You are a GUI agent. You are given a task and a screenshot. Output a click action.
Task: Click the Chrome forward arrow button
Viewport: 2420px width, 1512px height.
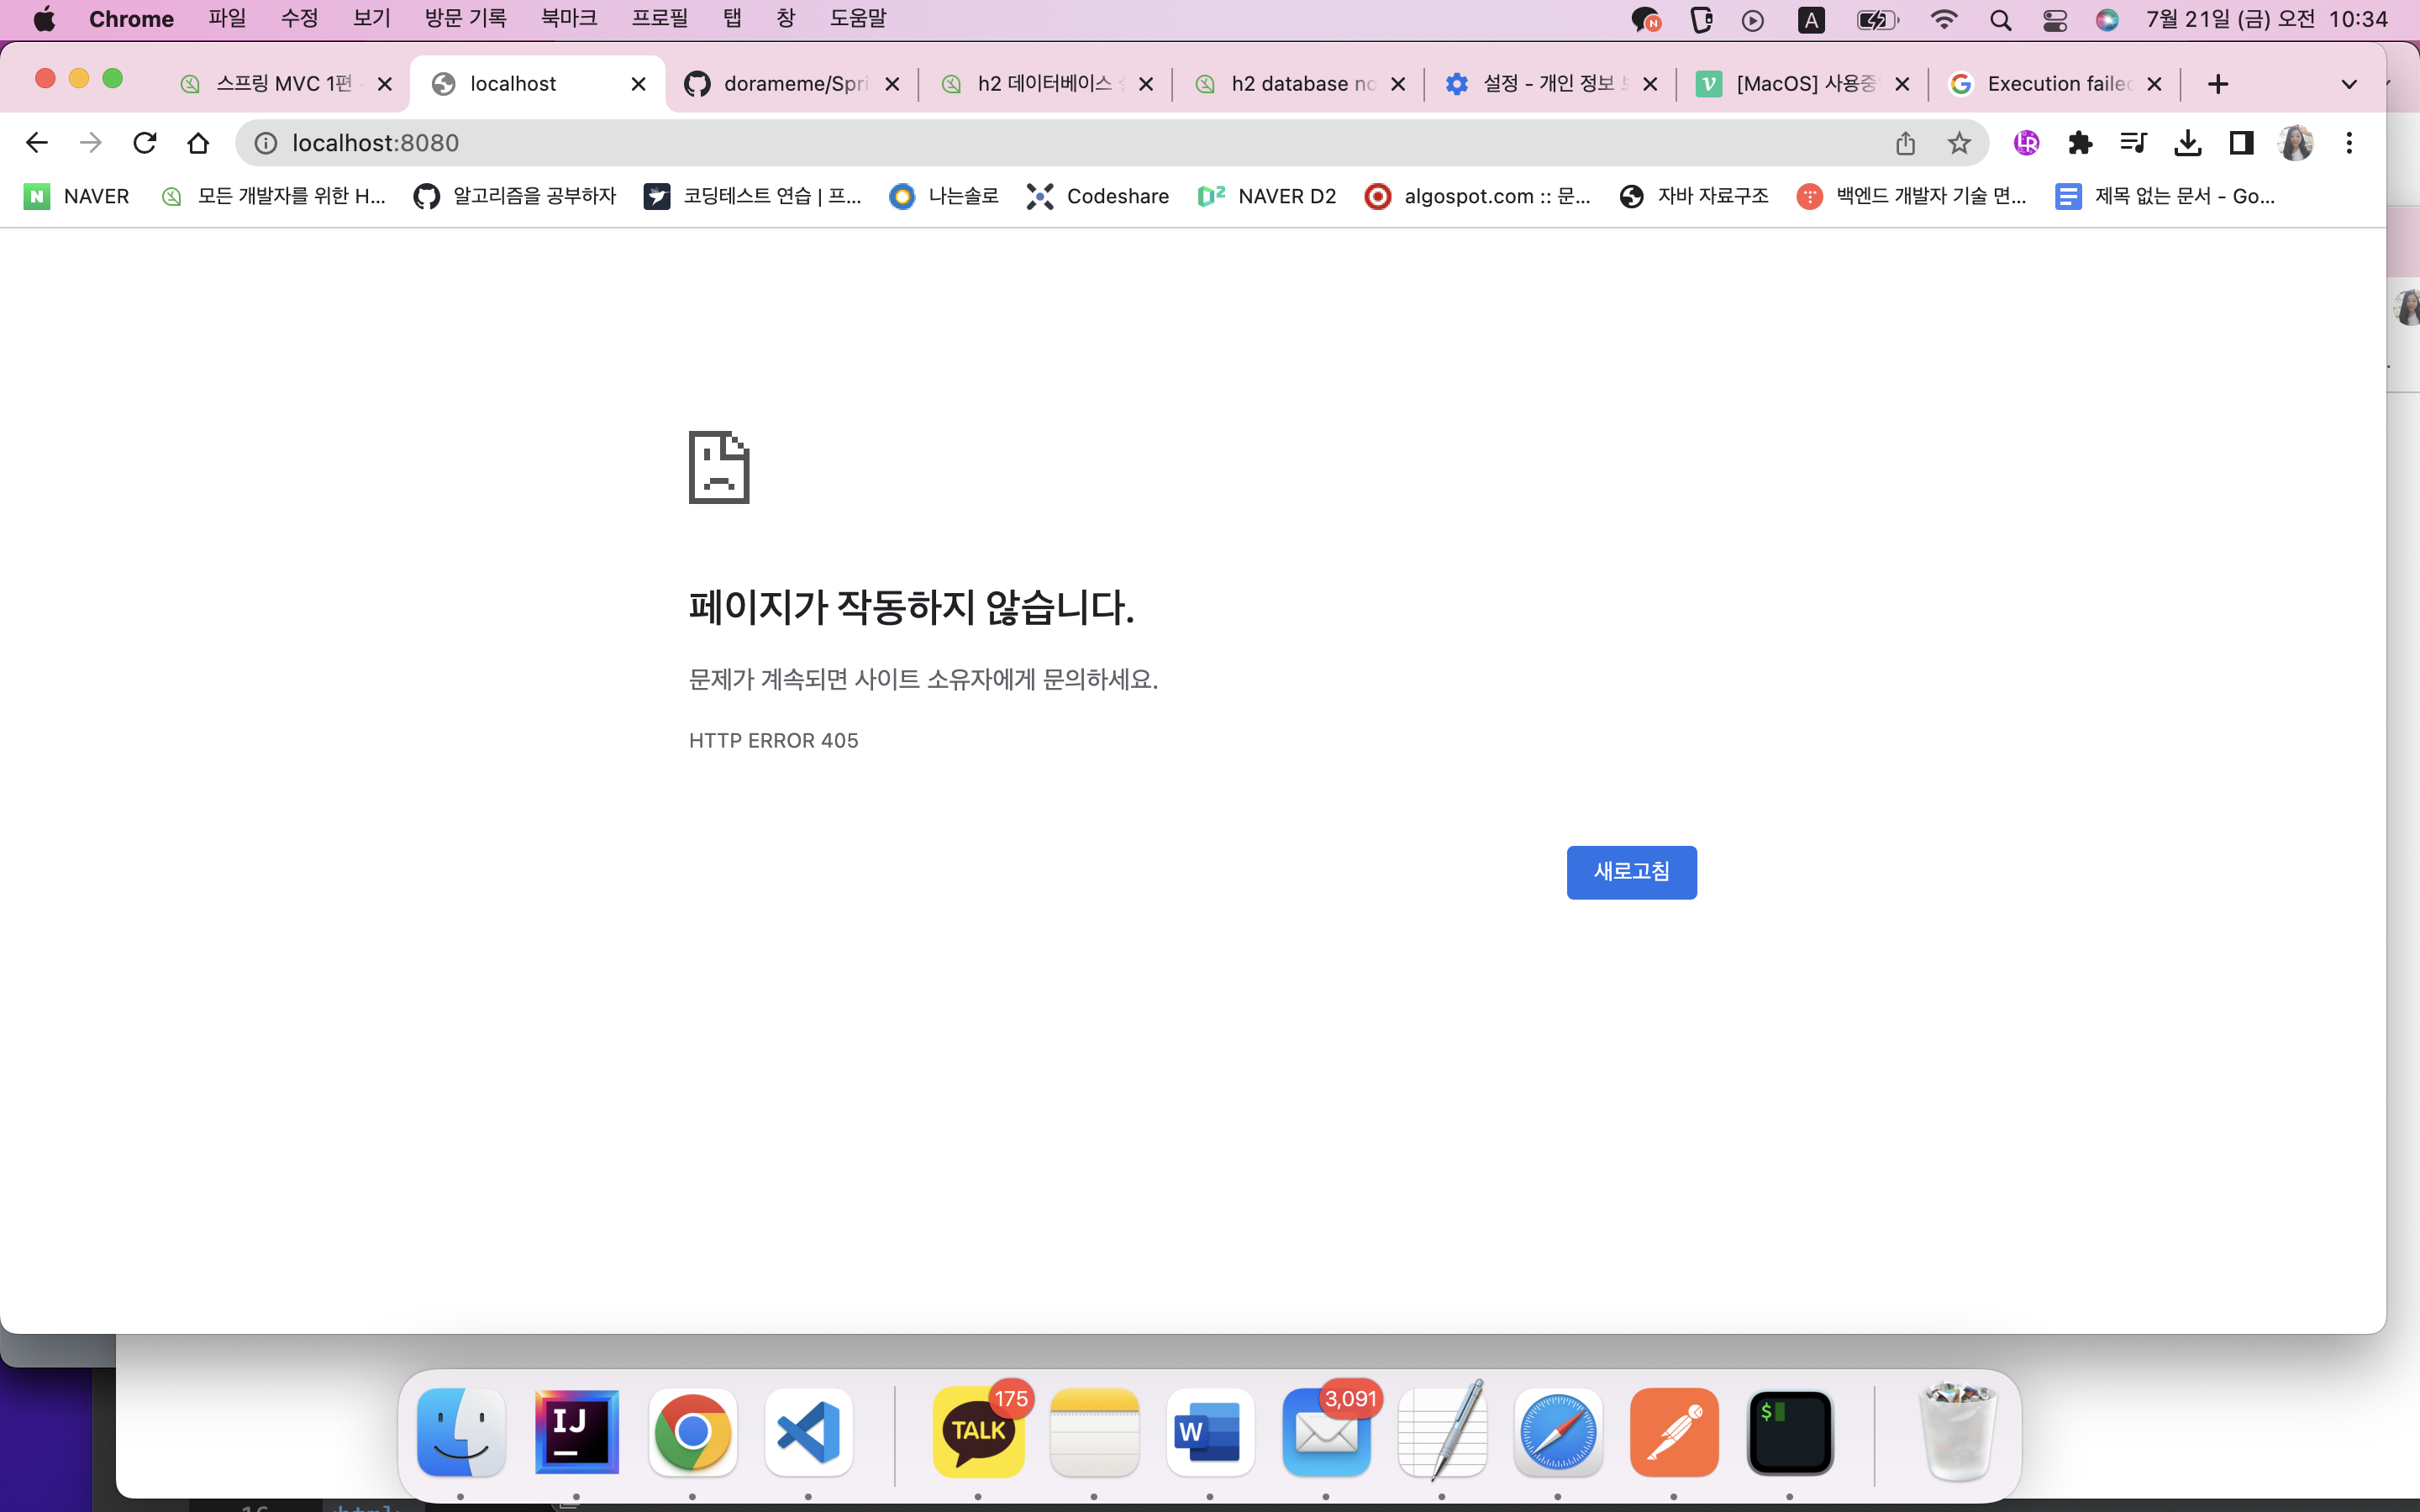(91, 143)
